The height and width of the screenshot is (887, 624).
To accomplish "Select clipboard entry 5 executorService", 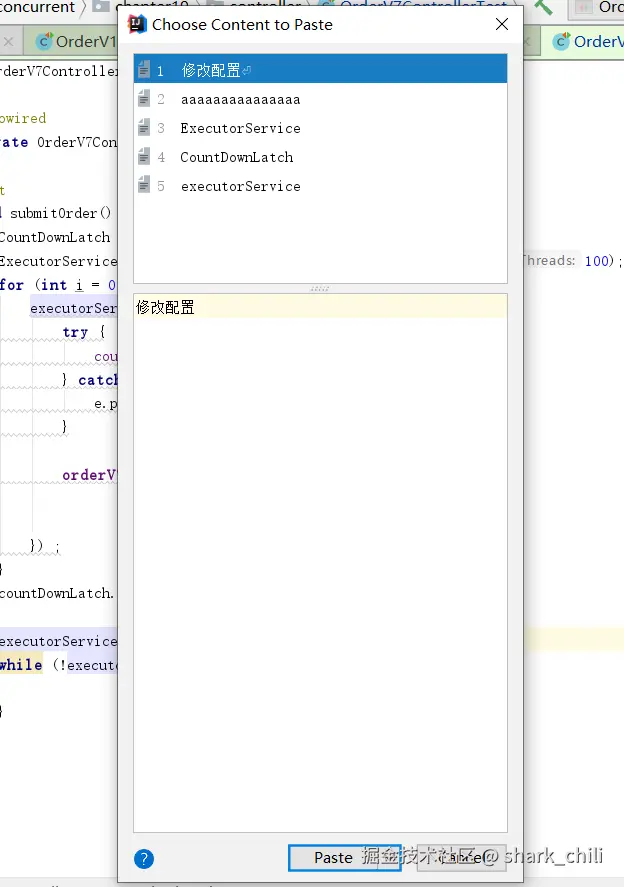I will 320,186.
